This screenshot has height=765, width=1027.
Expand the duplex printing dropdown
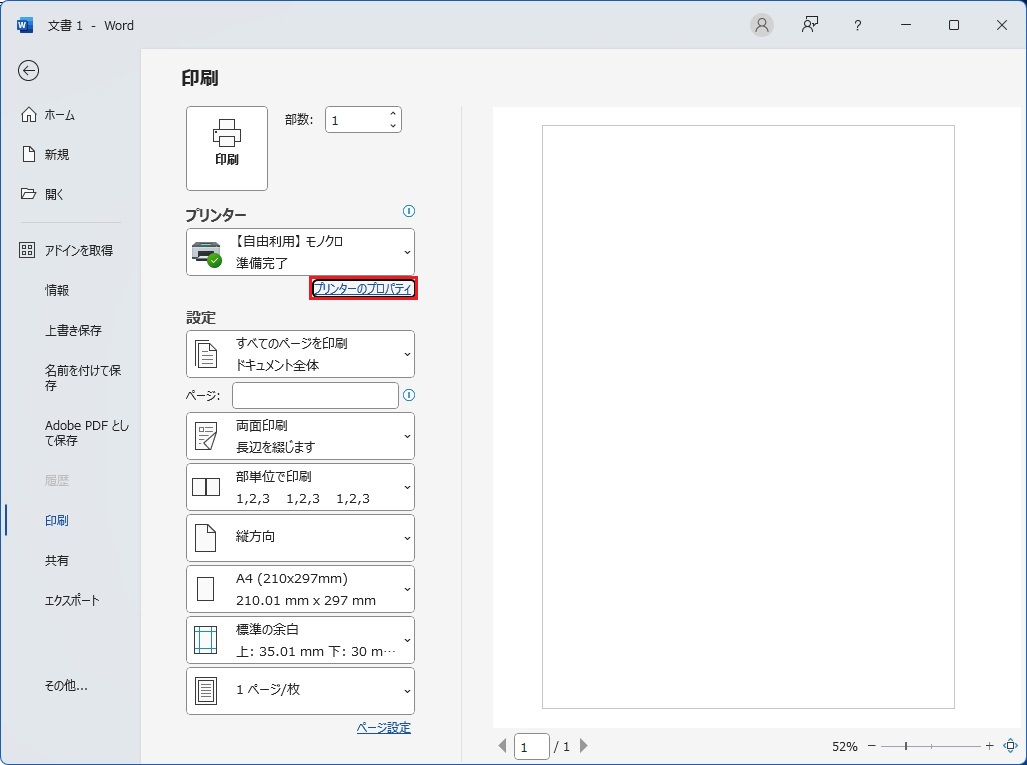(x=300, y=436)
